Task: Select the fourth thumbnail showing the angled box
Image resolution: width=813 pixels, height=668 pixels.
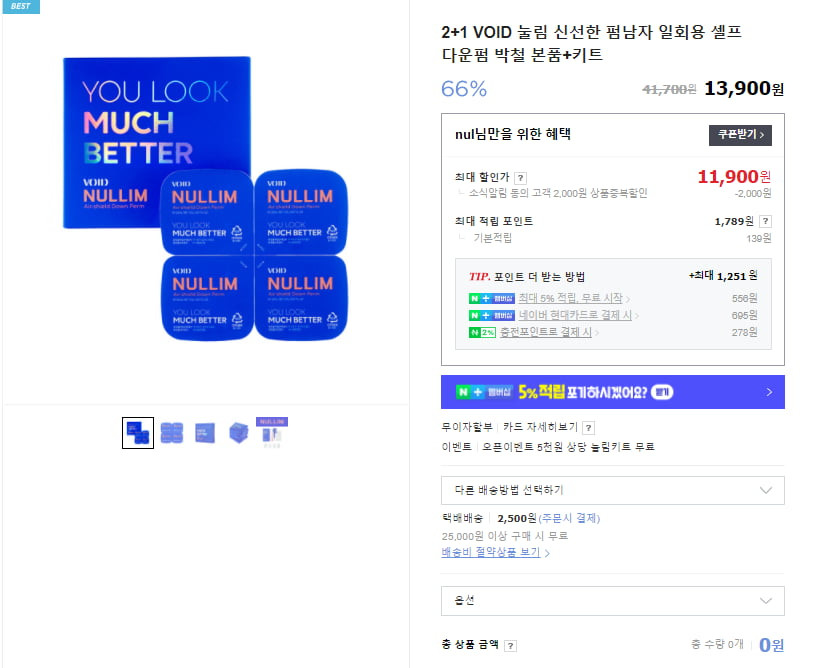Action: [239, 433]
